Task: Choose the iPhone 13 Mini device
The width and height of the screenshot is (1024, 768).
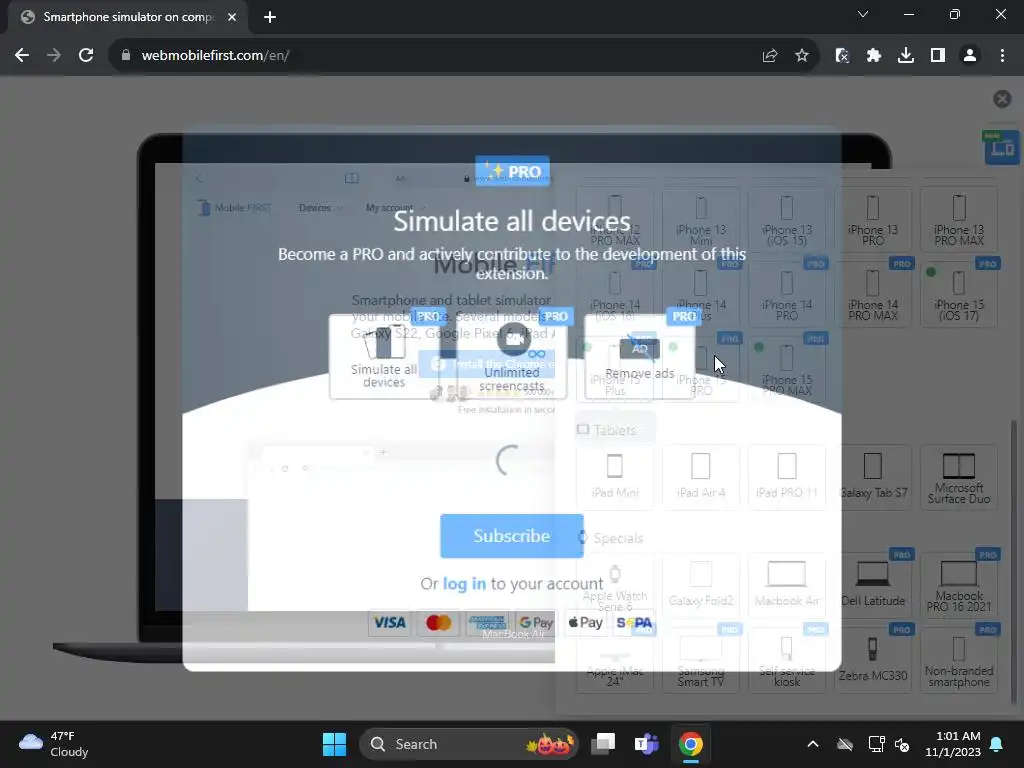Action: click(701, 219)
